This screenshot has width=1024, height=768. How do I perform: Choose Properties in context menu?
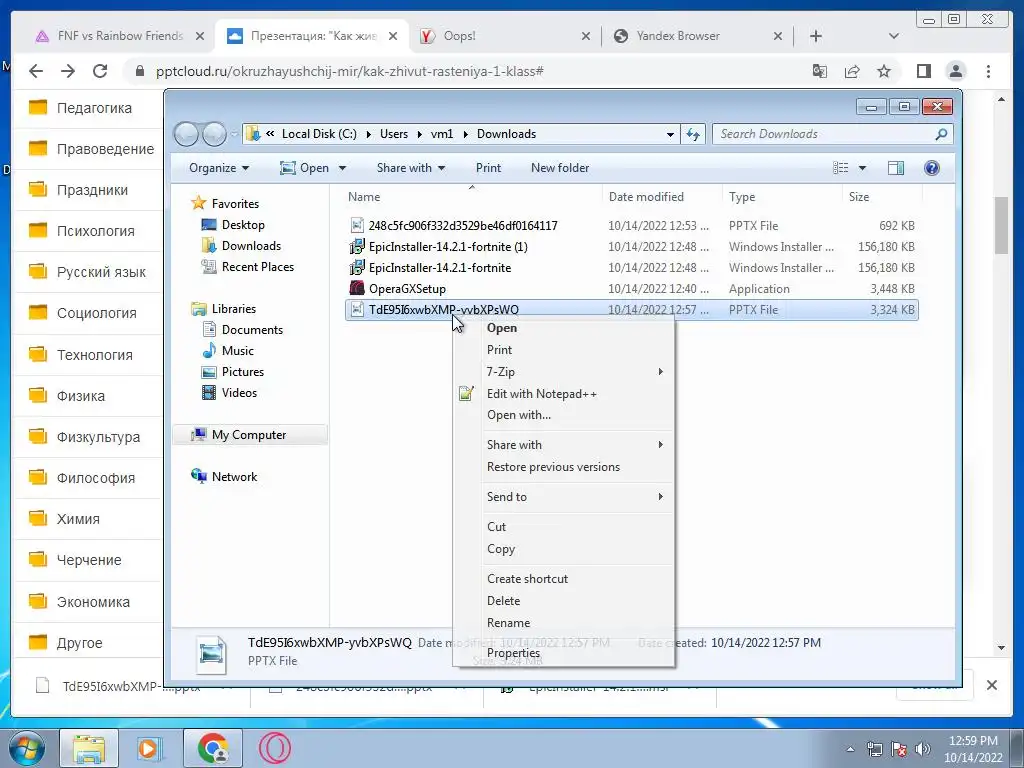point(564,653)
